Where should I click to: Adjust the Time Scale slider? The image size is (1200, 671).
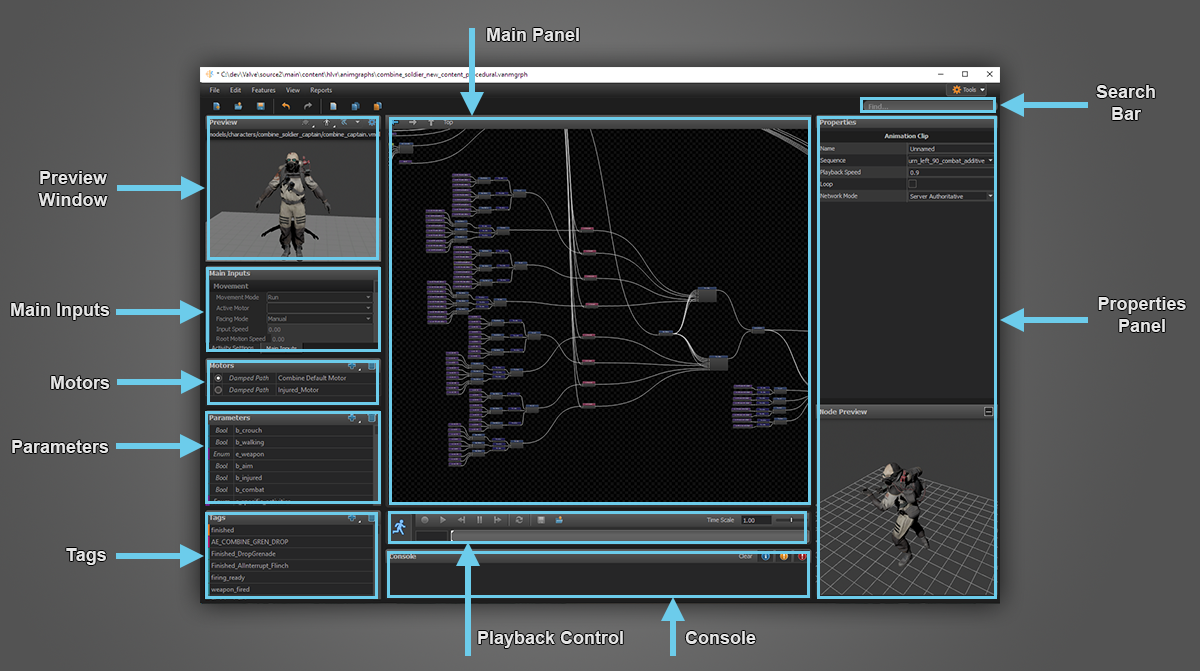pos(790,520)
